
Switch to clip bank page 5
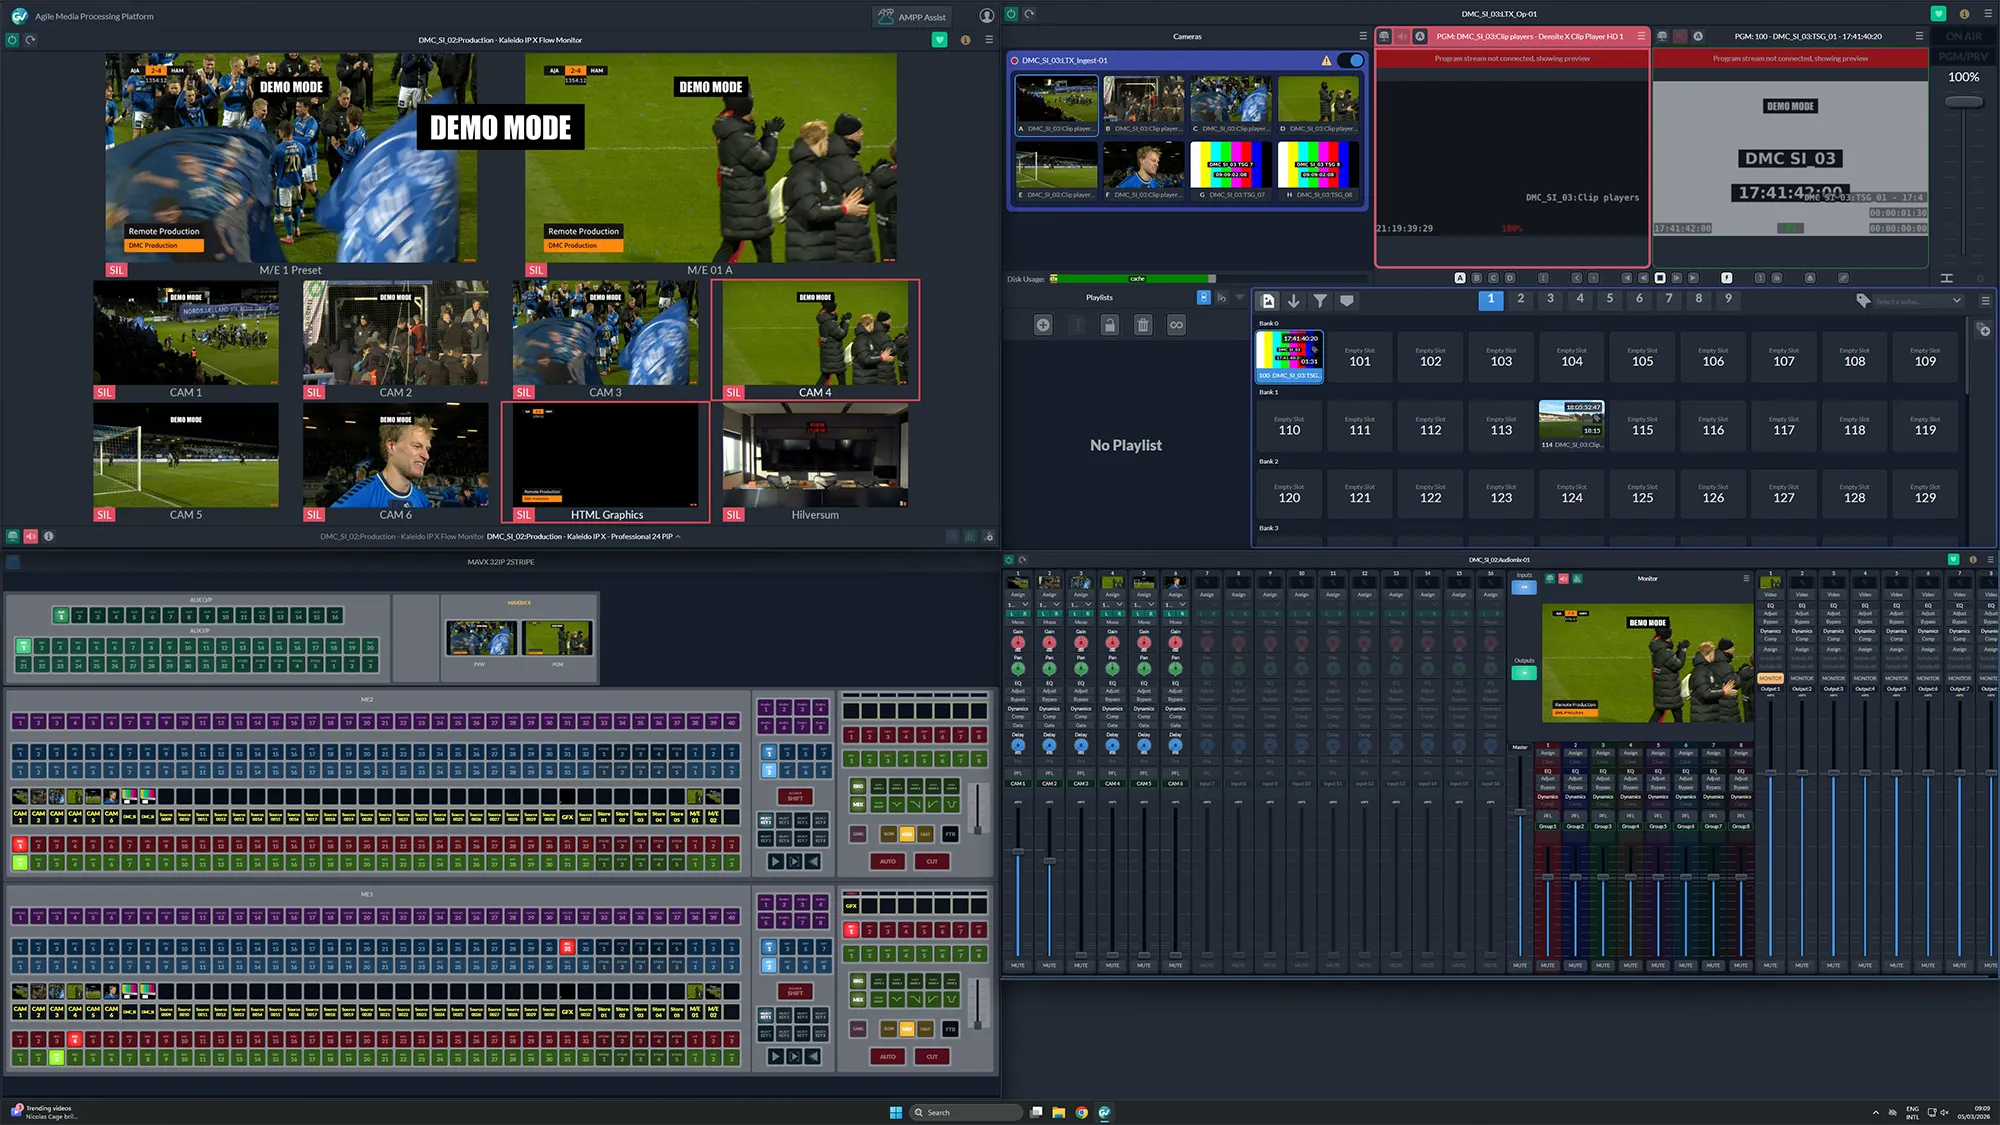[x=1609, y=298]
